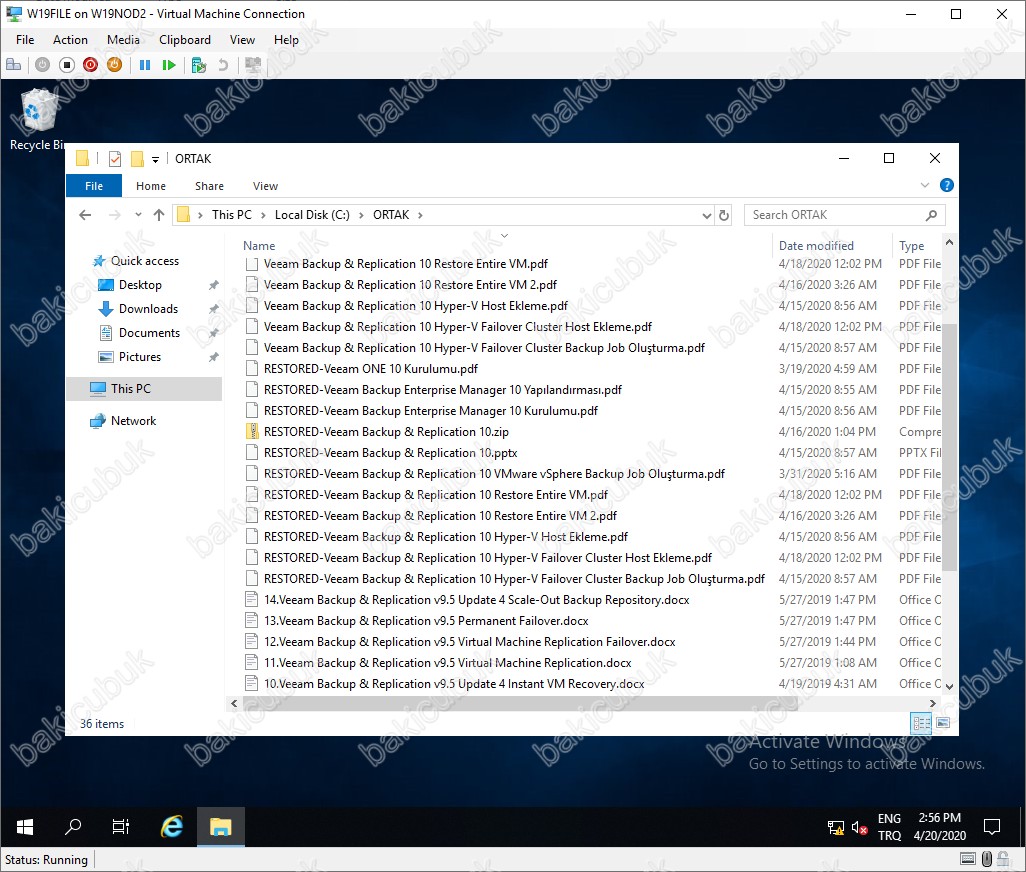Switch to the Share ribbon tab
The width and height of the screenshot is (1026, 872).
209,186
